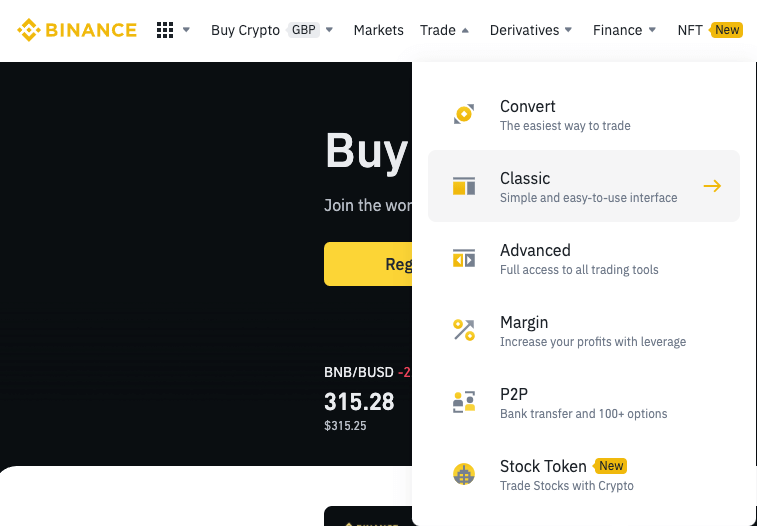Click the Margin percent icon
This screenshot has height=526, width=757.
coord(464,331)
